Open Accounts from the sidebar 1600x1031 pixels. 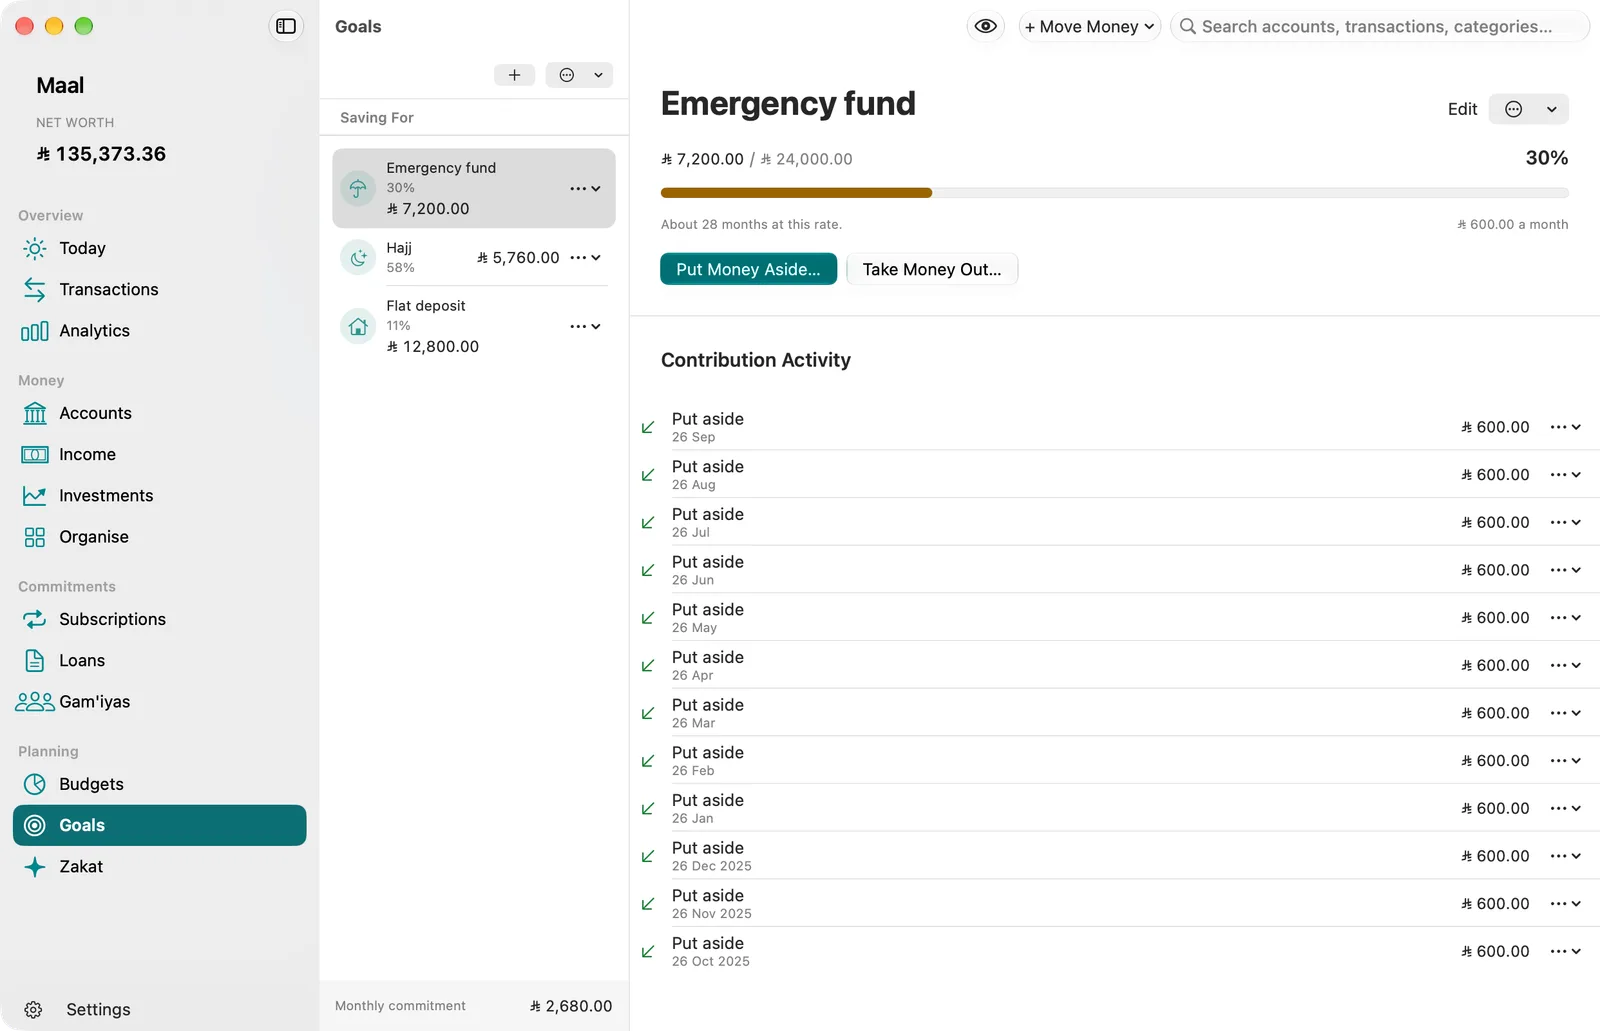[160, 413]
